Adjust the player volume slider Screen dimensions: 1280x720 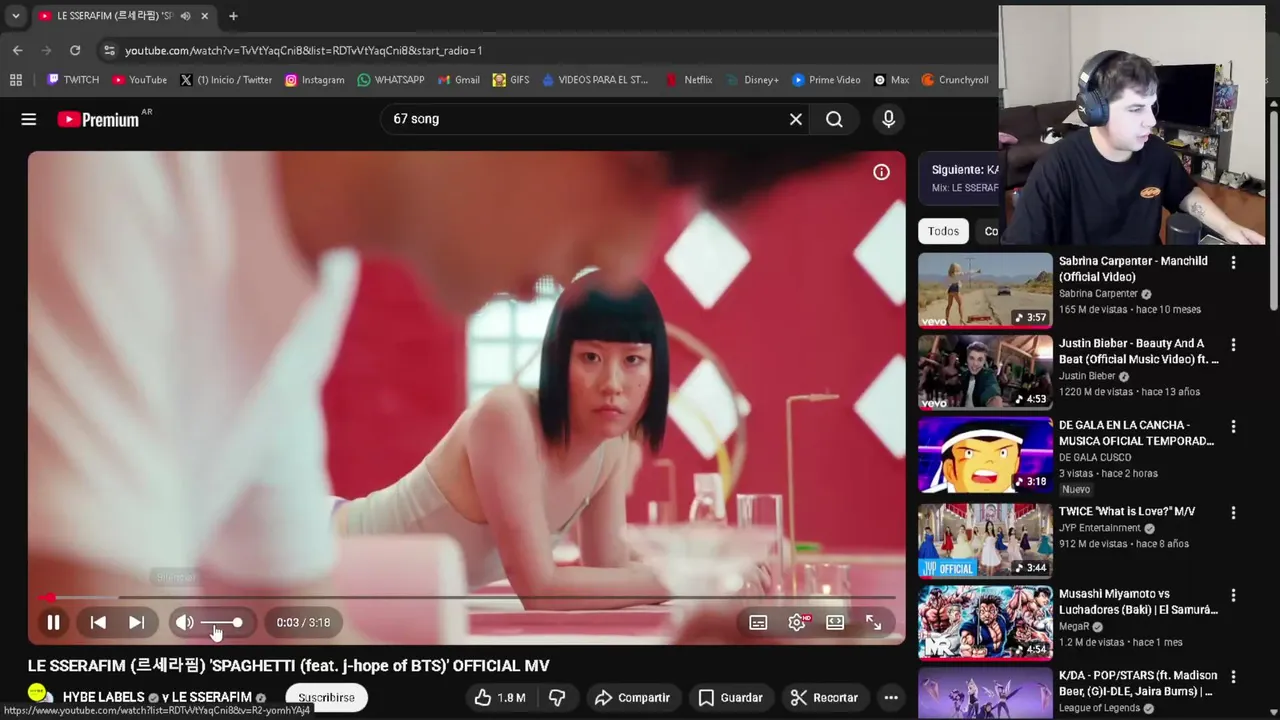pyautogui.click(x=223, y=622)
